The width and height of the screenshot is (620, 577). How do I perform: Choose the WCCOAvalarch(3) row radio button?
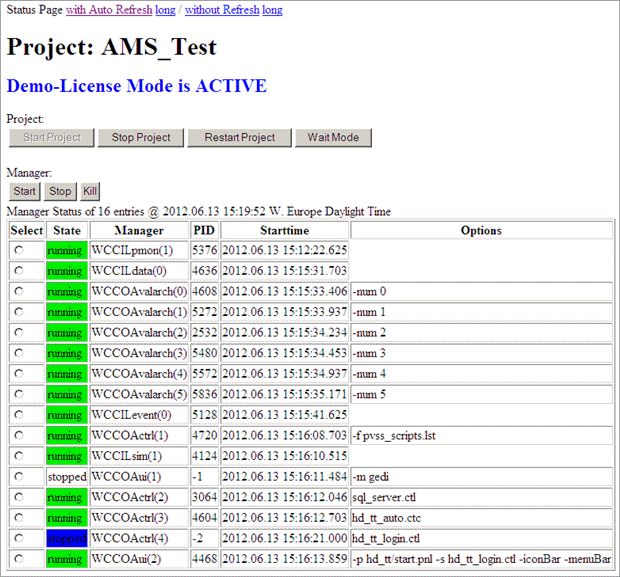pos(19,354)
